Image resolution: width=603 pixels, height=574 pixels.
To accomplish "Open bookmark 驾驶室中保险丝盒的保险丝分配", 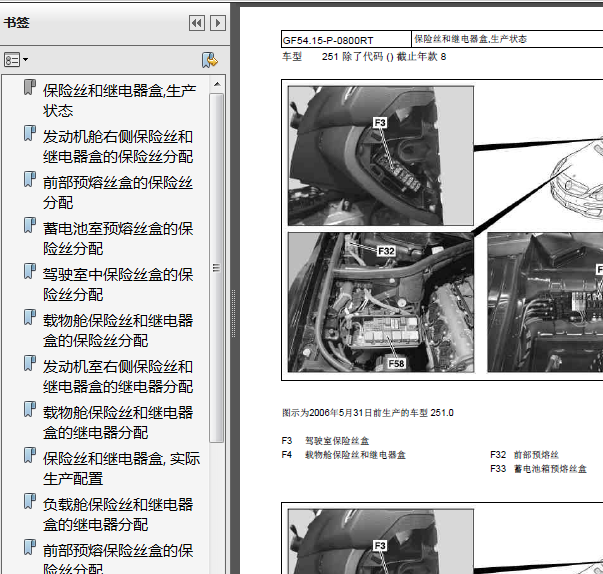I will pyautogui.click(x=118, y=285).
